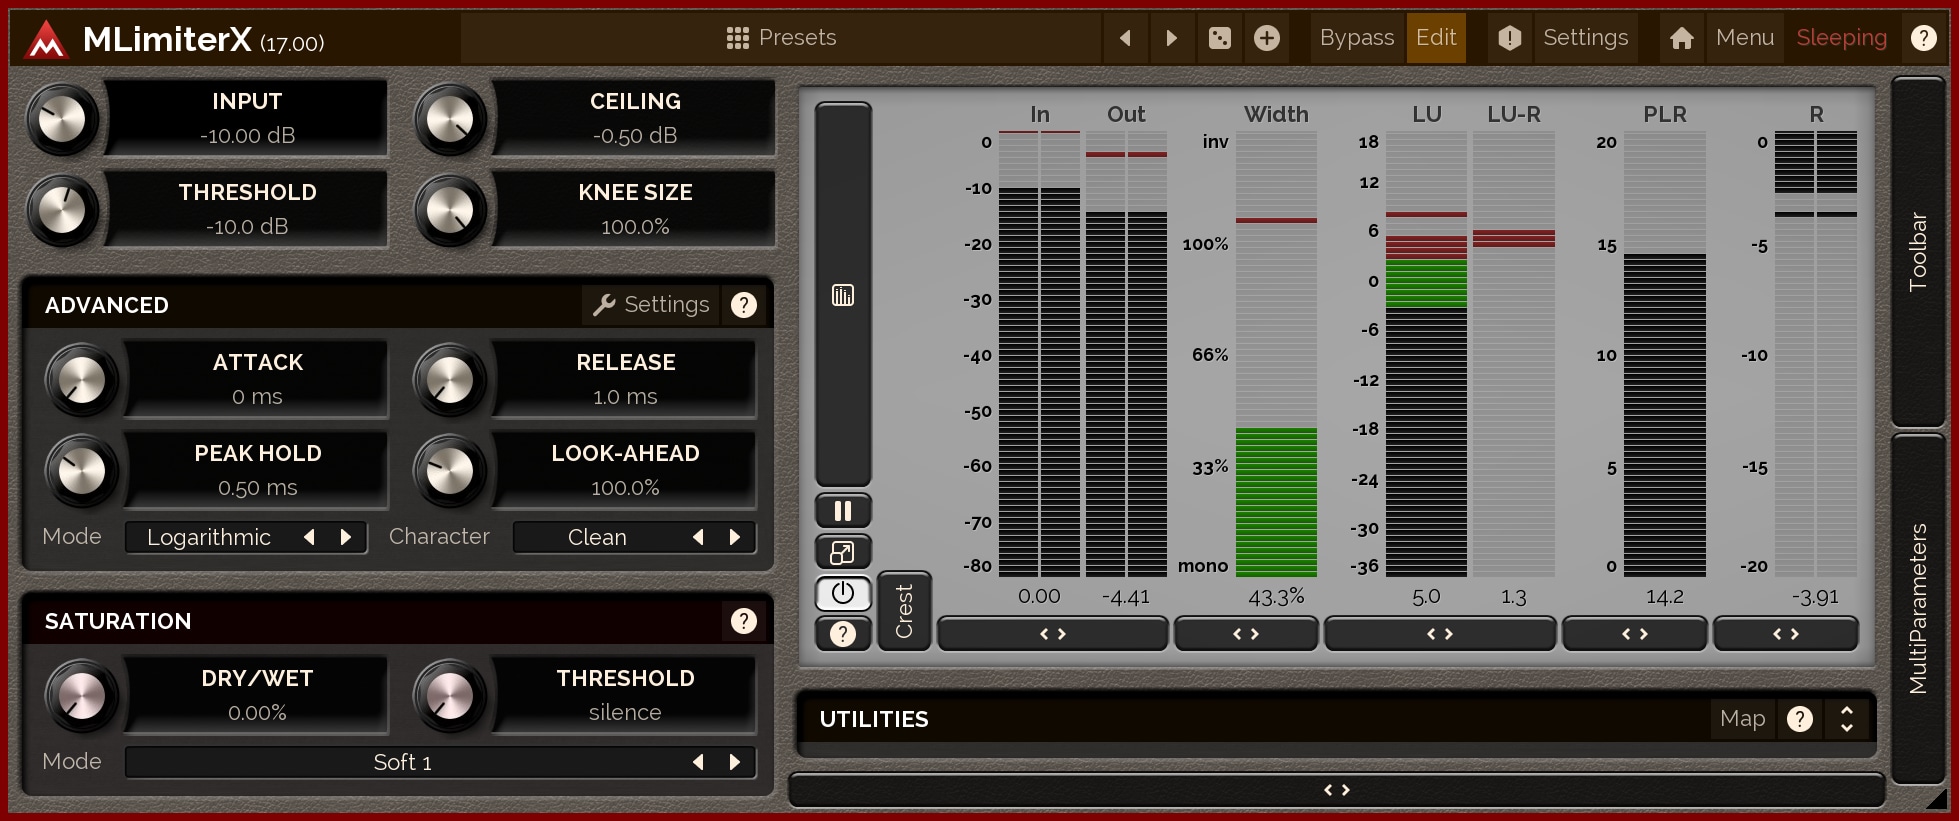This screenshot has width=1959, height=821.
Task: Open help question mark in top bar
Action: click(1923, 38)
